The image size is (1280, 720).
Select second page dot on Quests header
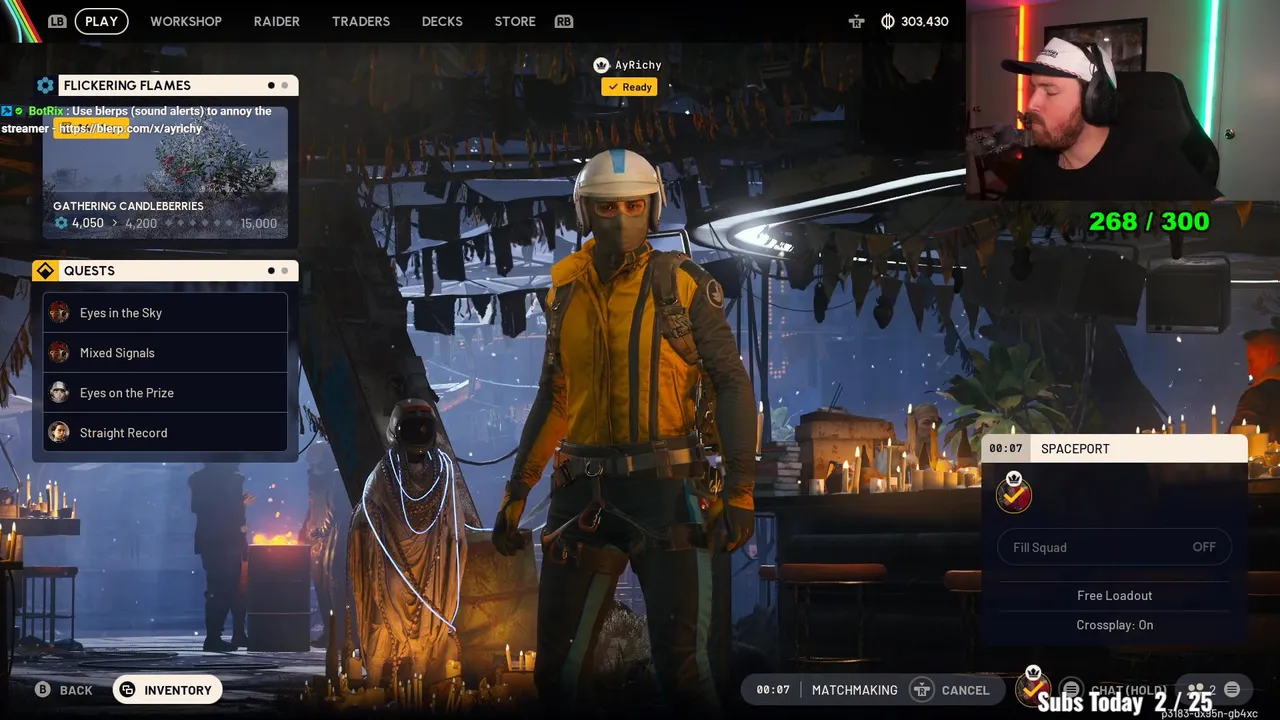coord(285,271)
